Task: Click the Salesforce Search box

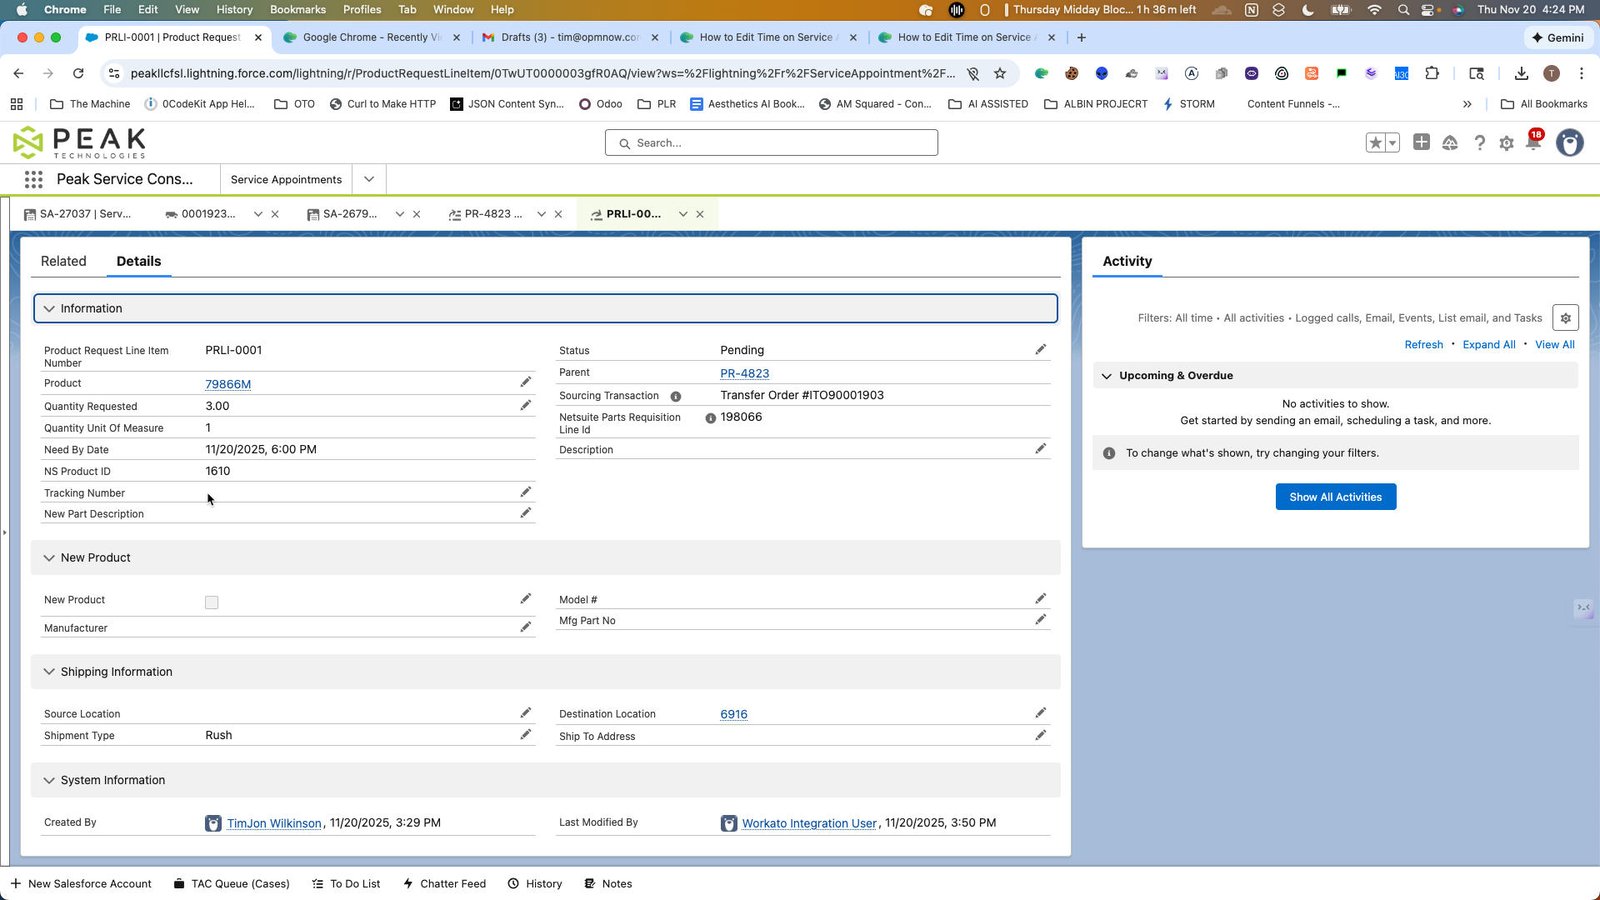Action: point(771,143)
